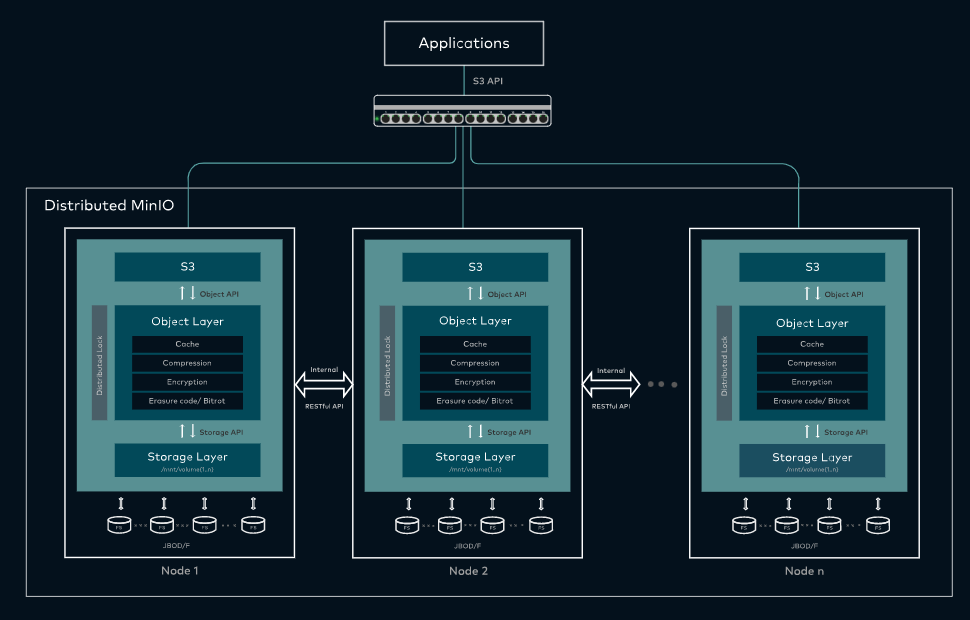Click the S3 API label
Image resolution: width=970 pixels, height=620 pixels.
pos(487,81)
